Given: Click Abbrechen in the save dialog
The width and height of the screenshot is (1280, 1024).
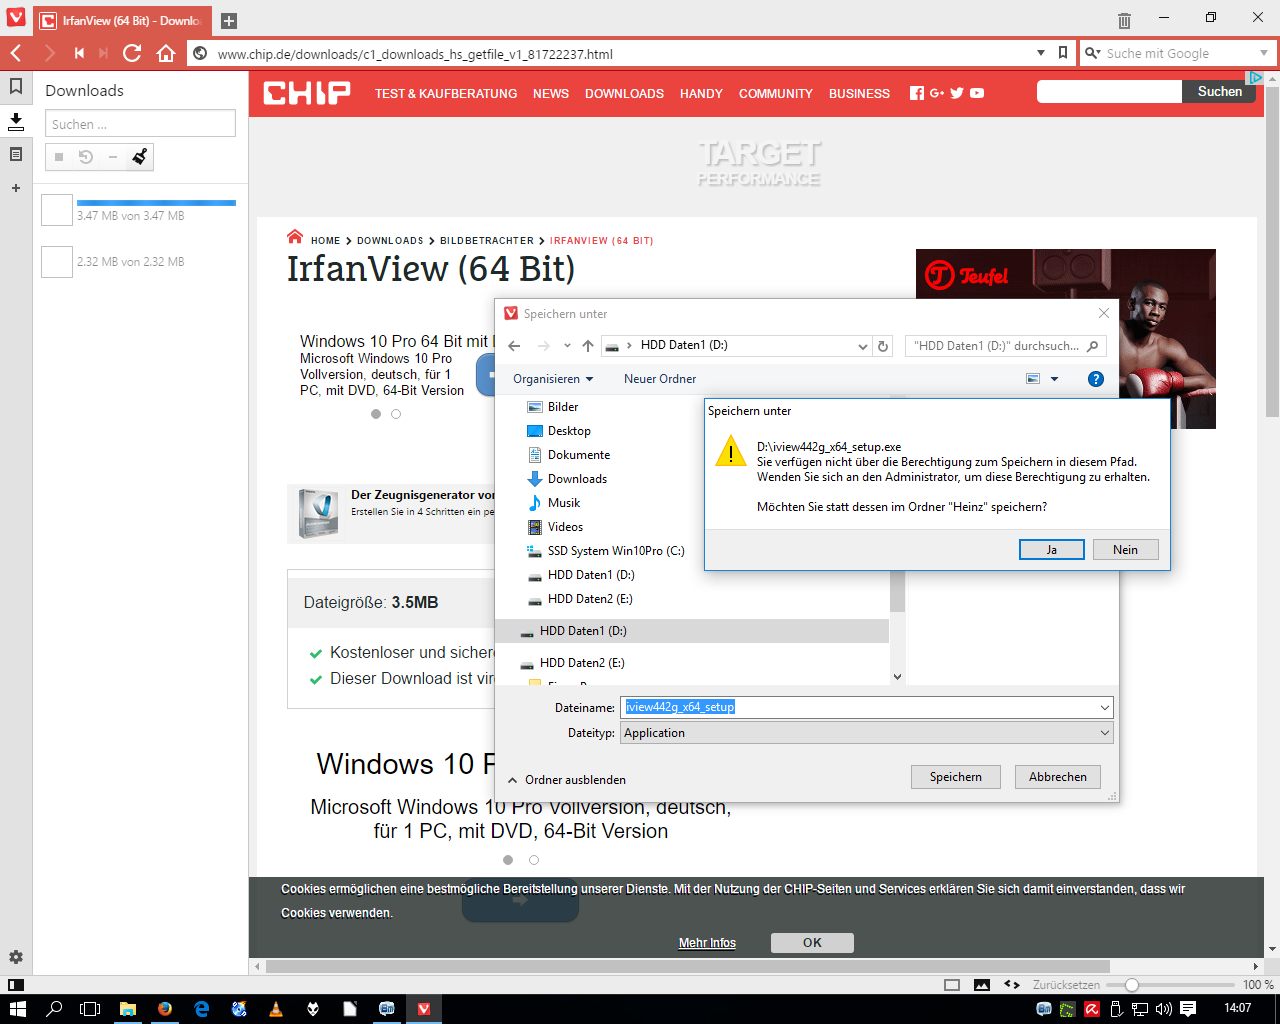Looking at the screenshot, I should point(1058,777).
